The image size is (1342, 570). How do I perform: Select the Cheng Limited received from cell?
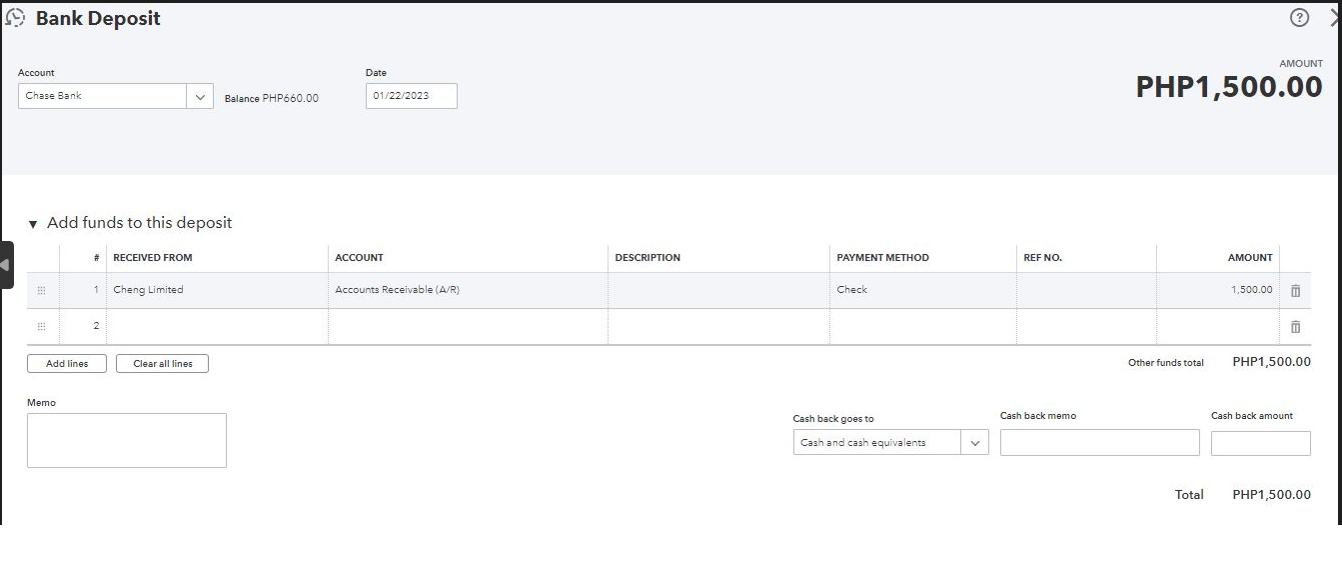[216, 290]
